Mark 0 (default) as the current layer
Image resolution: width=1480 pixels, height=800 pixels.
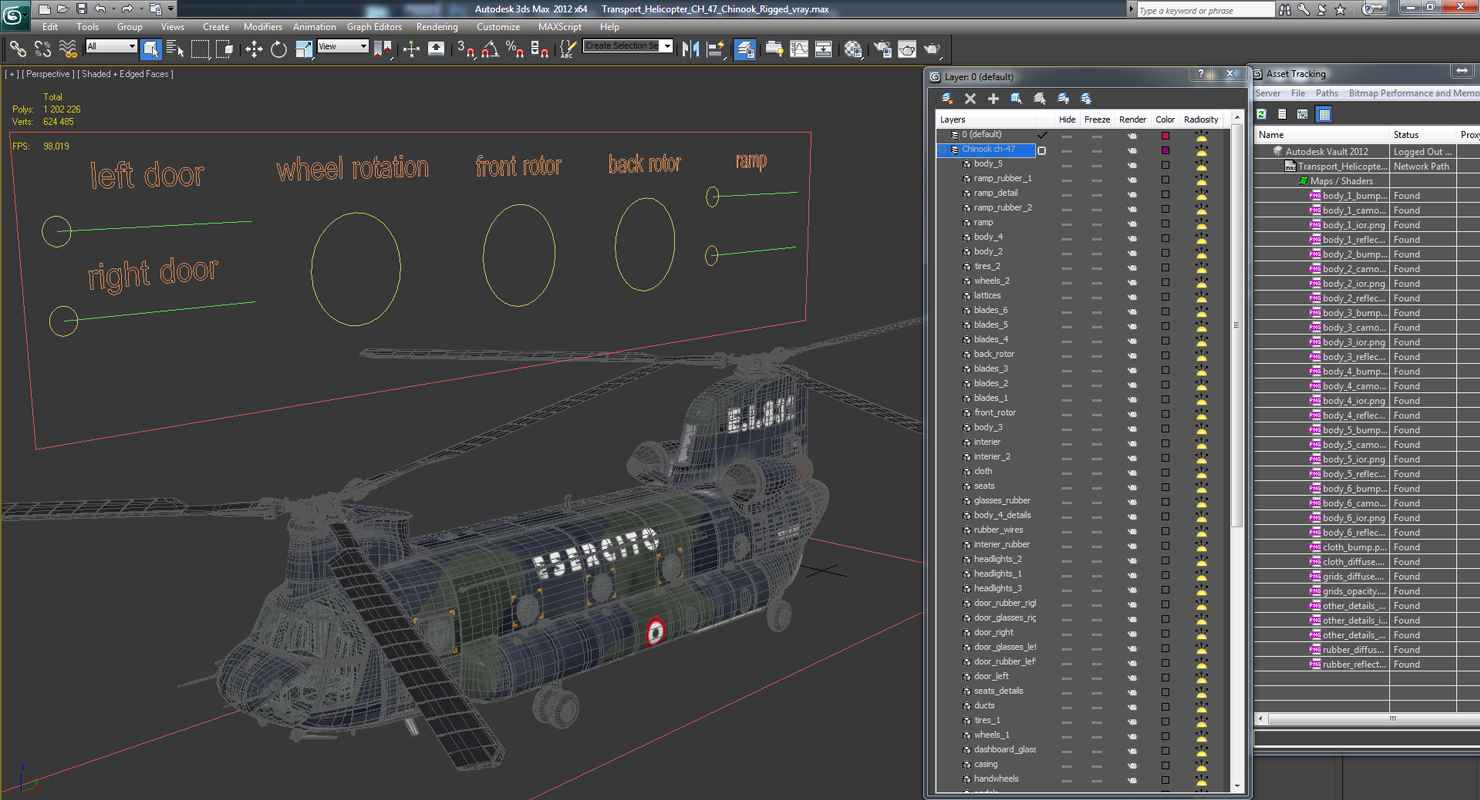pyautogui.click(x=1042, y=135)
